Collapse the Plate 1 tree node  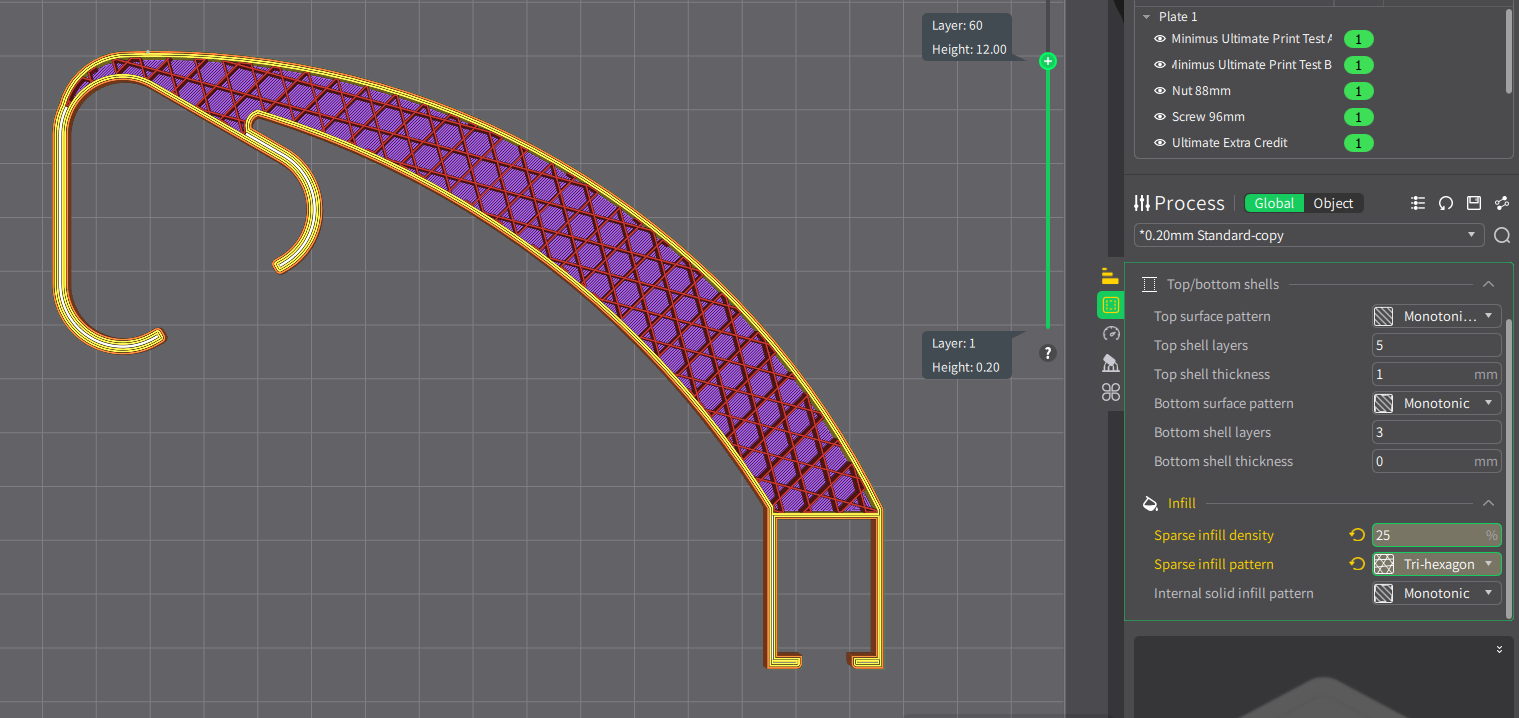[1145, 17]
